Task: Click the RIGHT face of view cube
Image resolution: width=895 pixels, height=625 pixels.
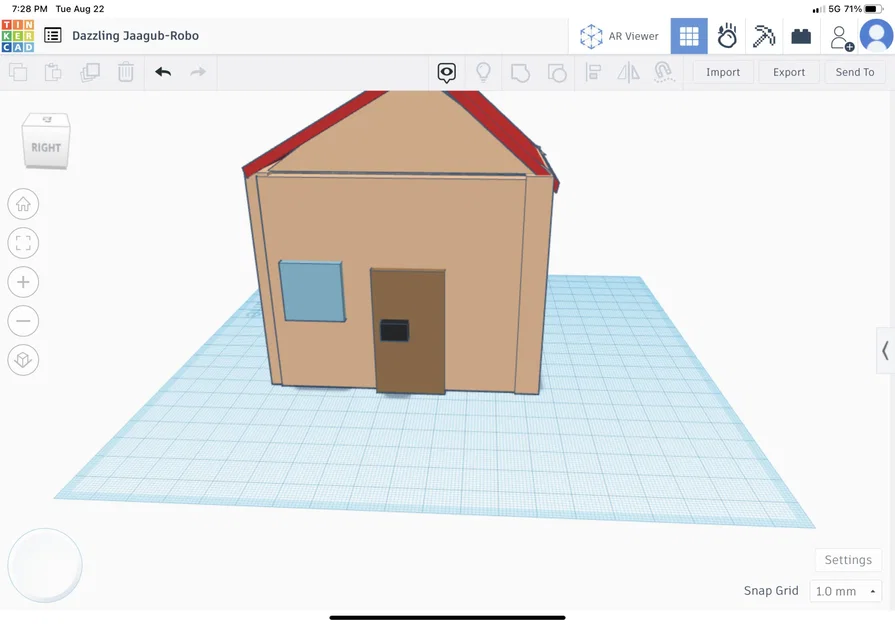Action: 46,147
